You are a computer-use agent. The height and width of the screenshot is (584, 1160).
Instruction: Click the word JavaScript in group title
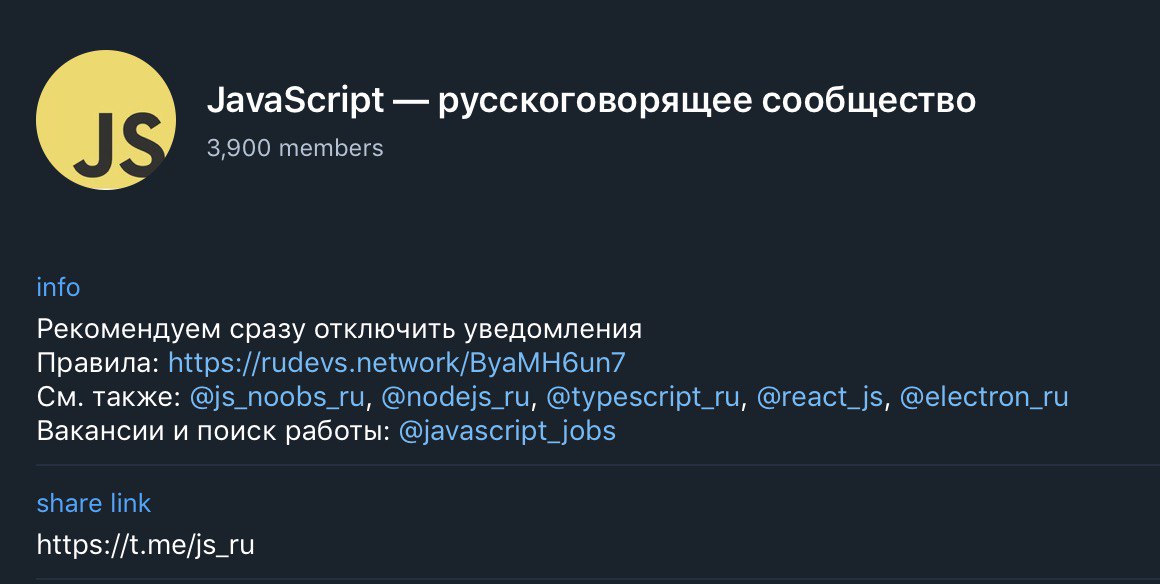(x=295, y=100)
